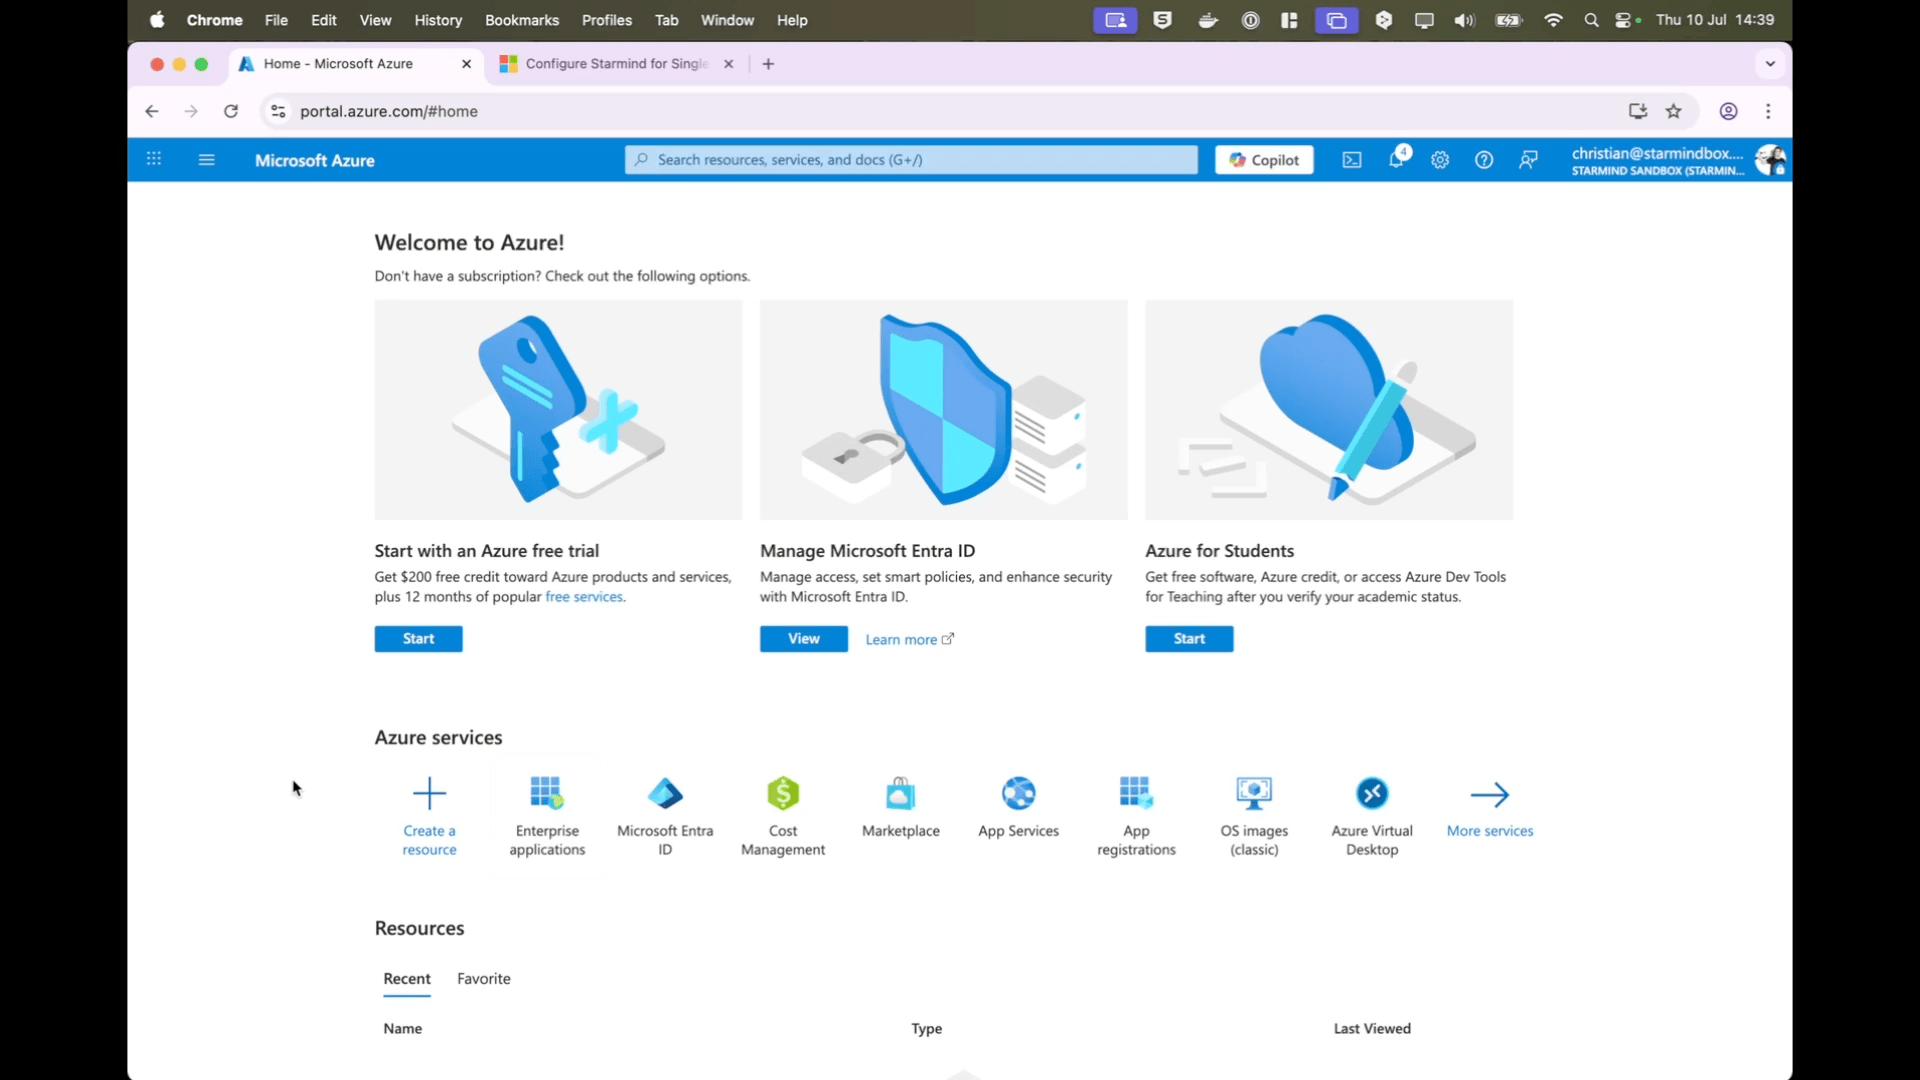Viewport: 1920px width, 1080px height.
Task: Open the app launcher grid icon
Action: 154,159
